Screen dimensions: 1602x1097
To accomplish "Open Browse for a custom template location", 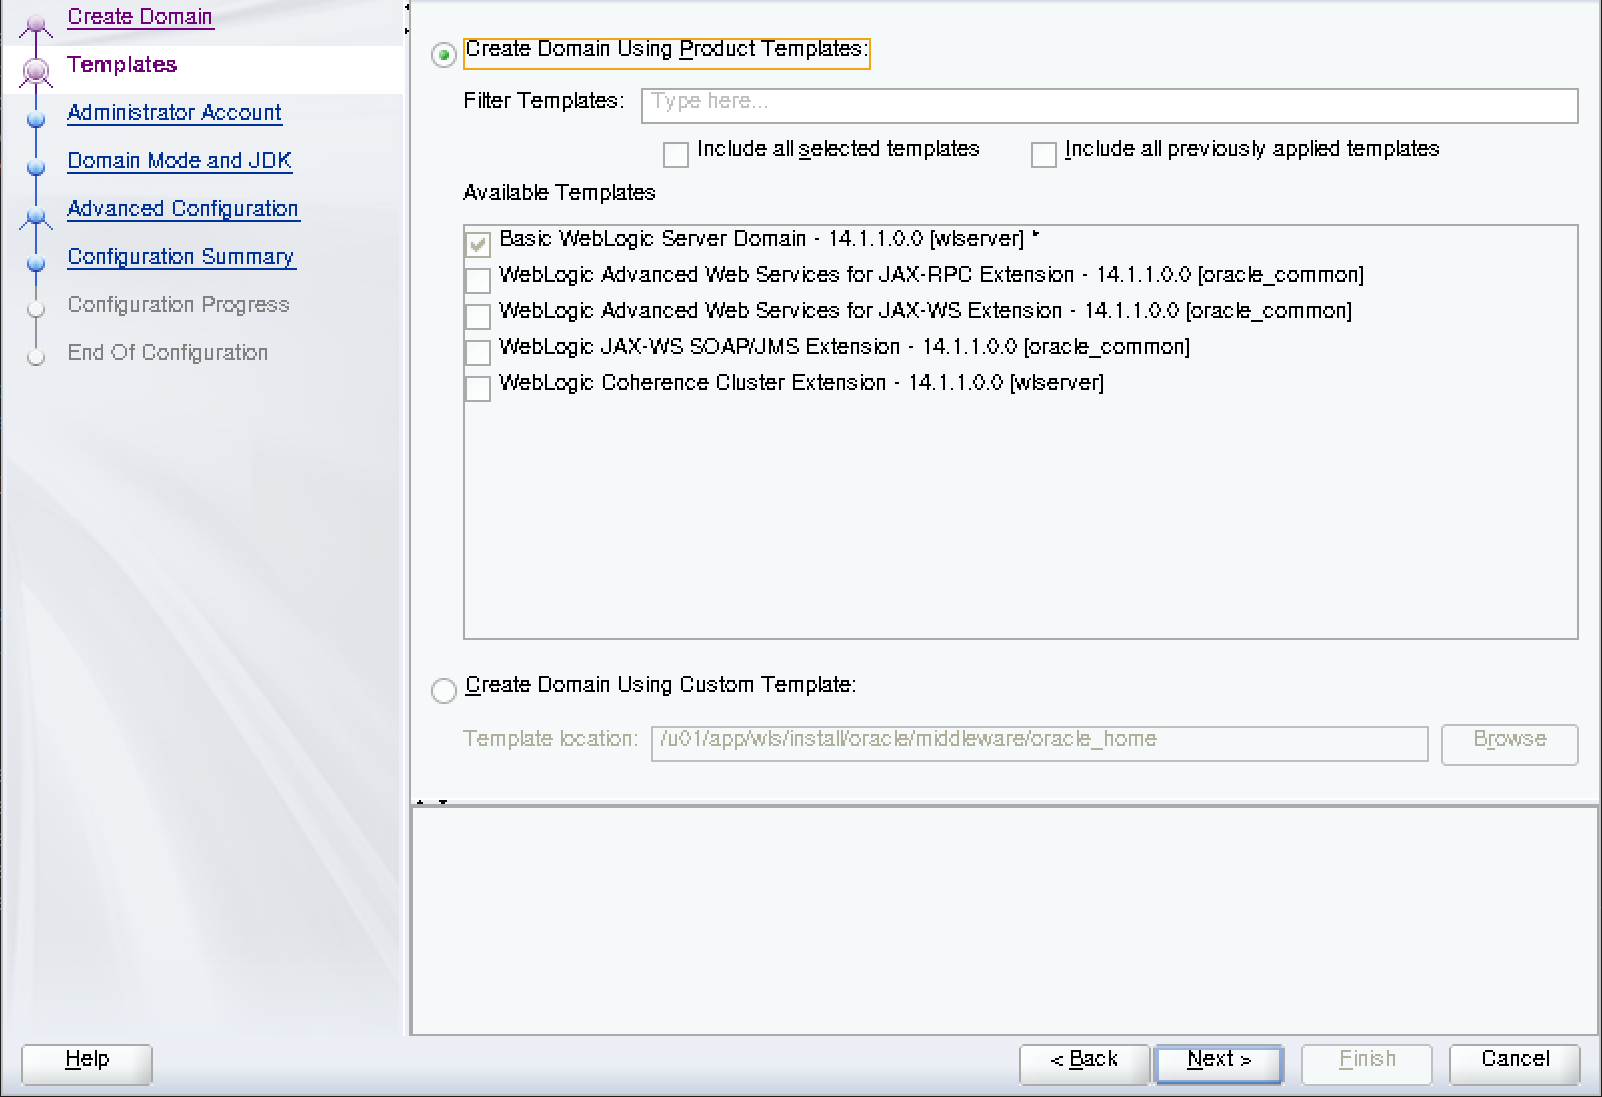I will [1509, 744].
